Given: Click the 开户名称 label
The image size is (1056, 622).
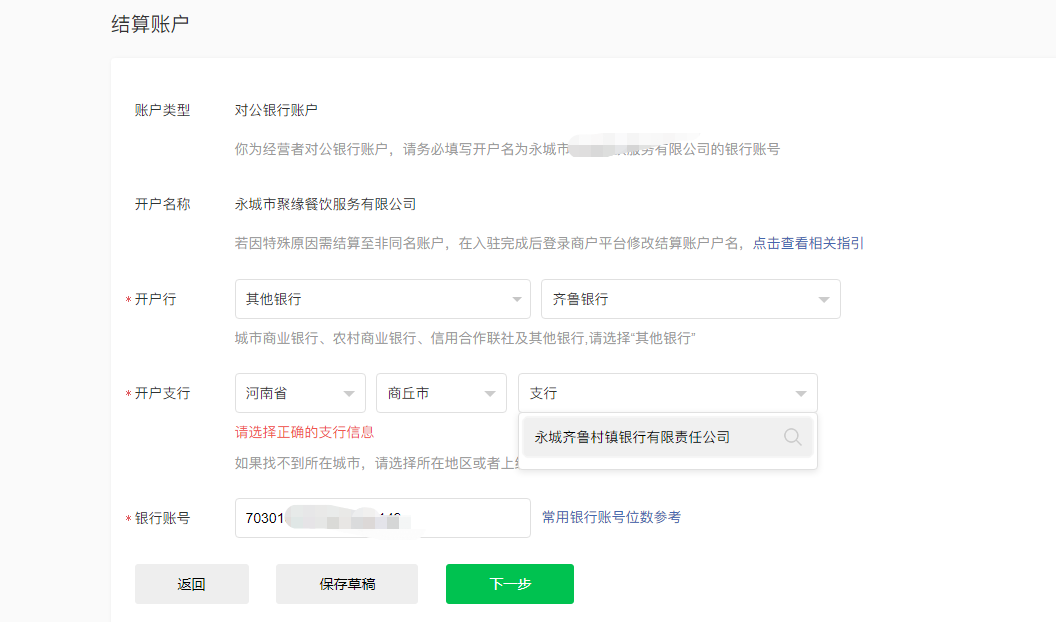Looking at the screenshot, I should 162,204.
